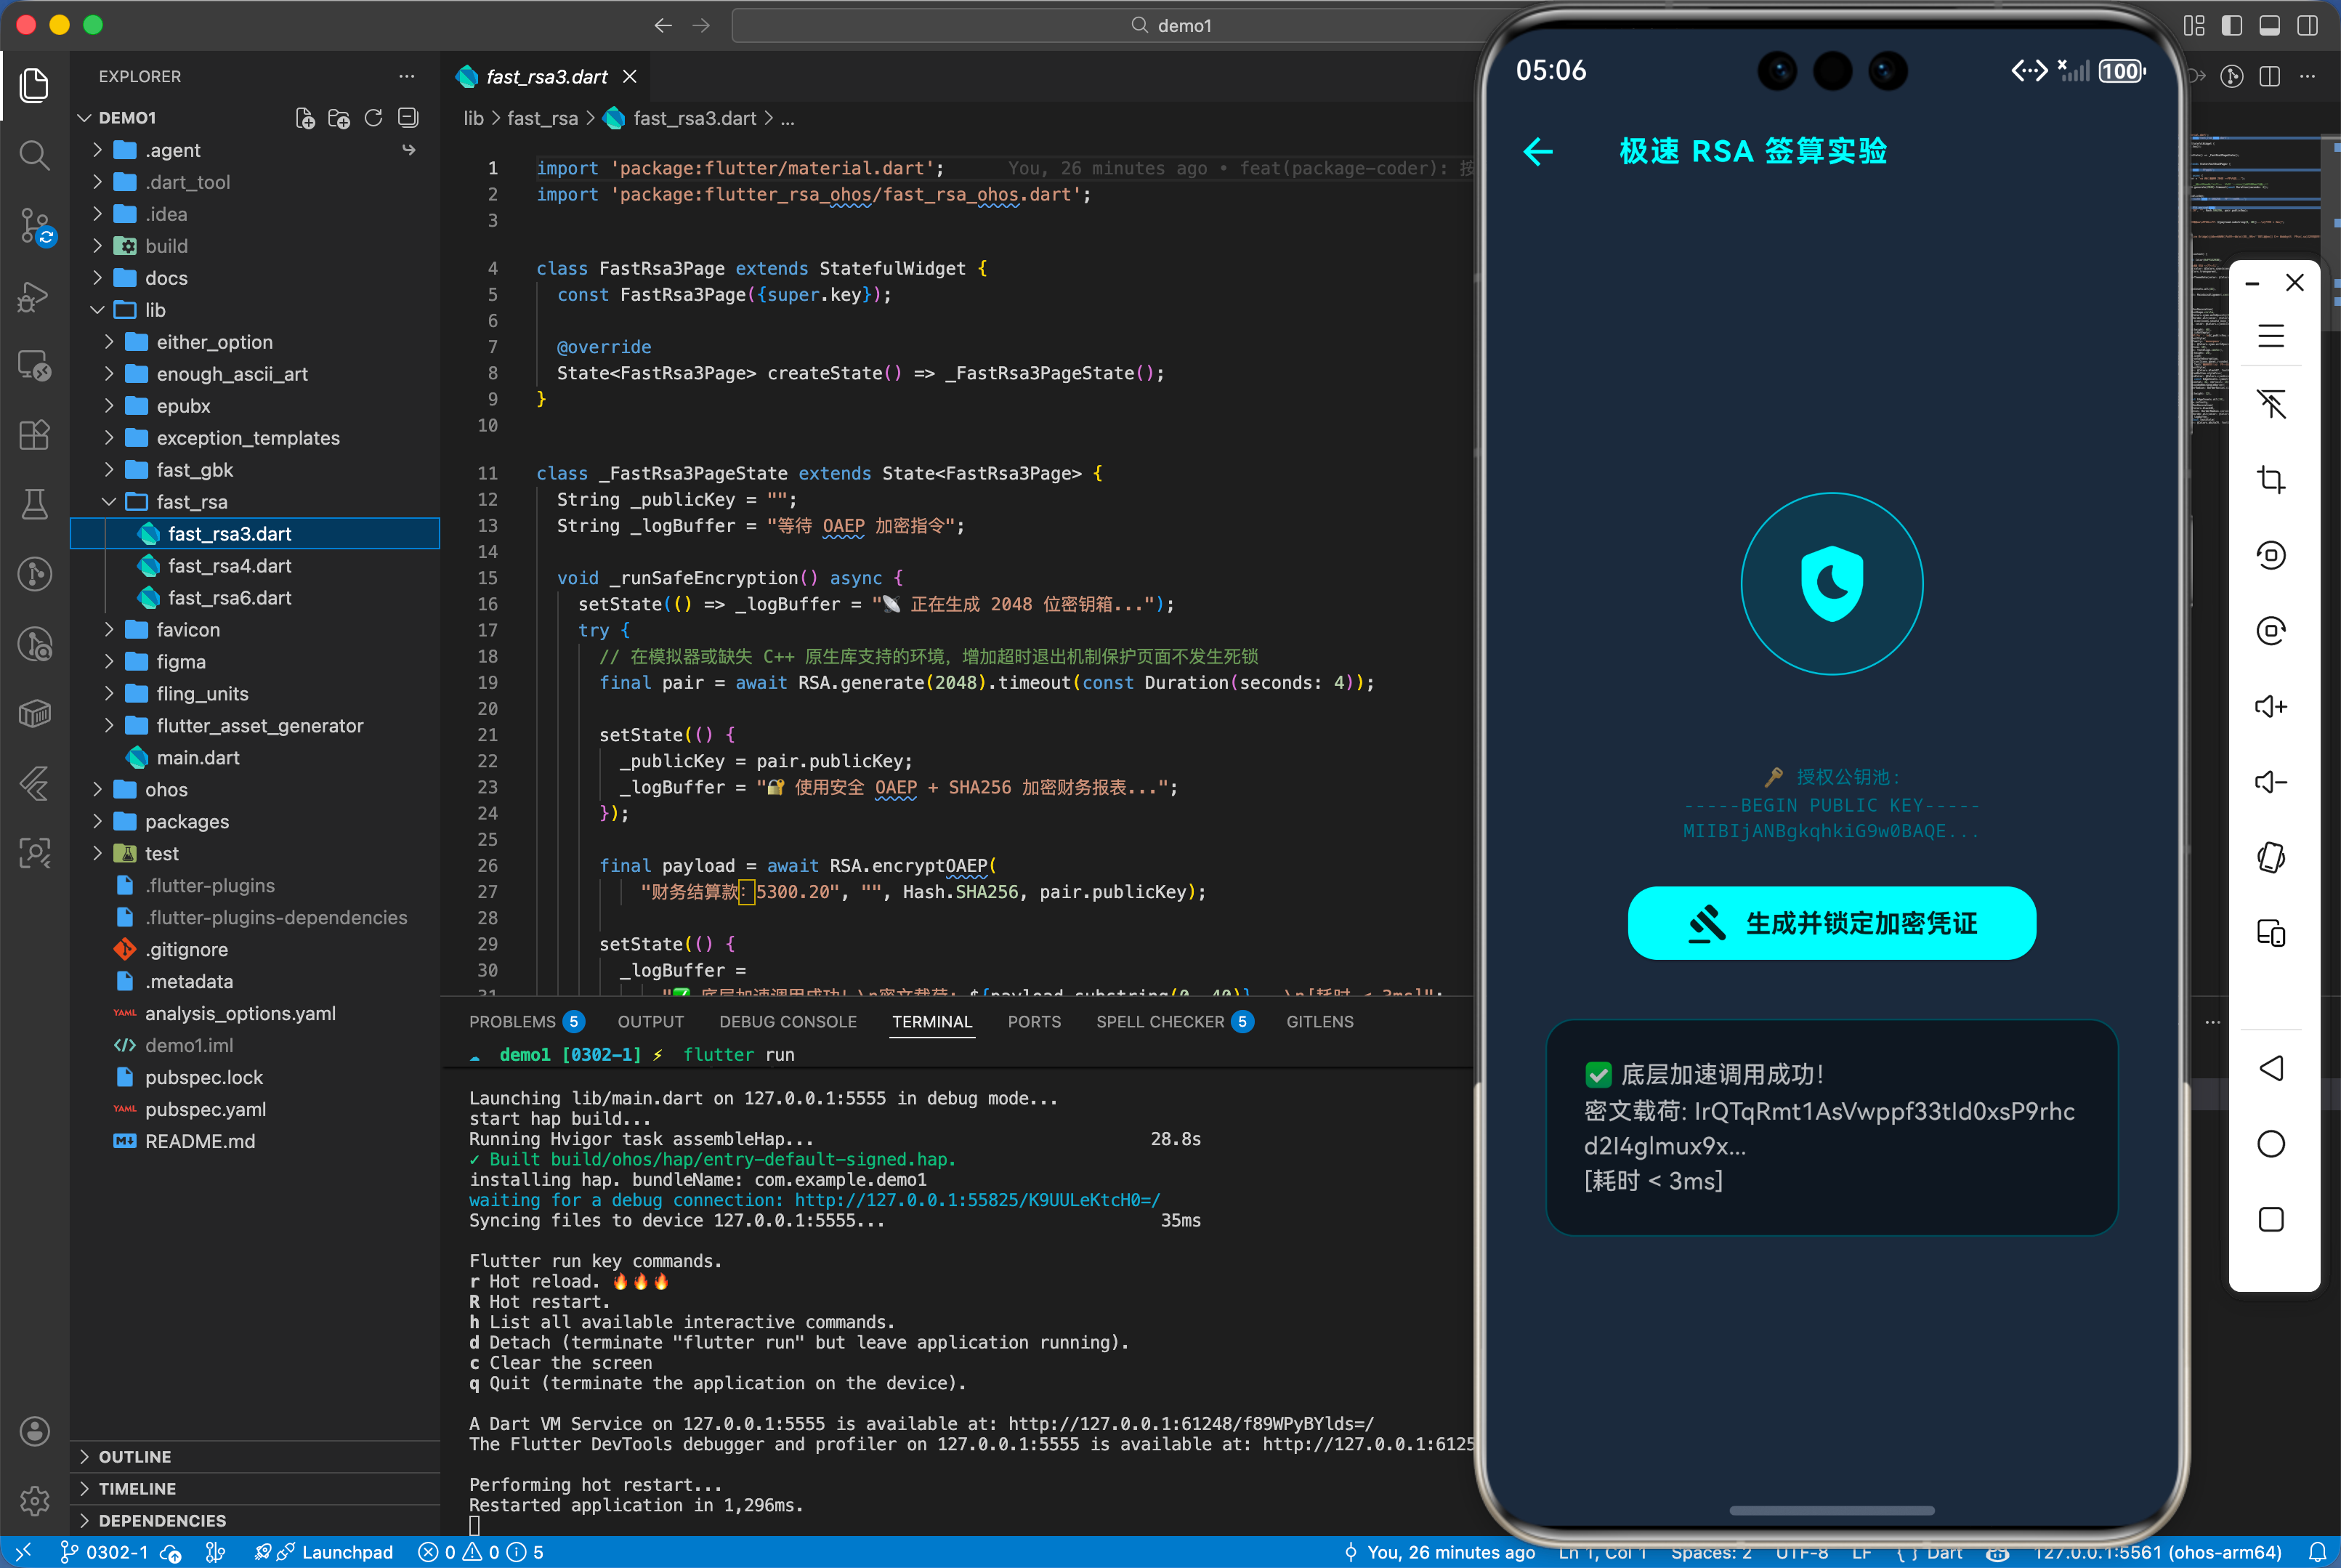Click emulator triangle back navigation button

2270,1068
